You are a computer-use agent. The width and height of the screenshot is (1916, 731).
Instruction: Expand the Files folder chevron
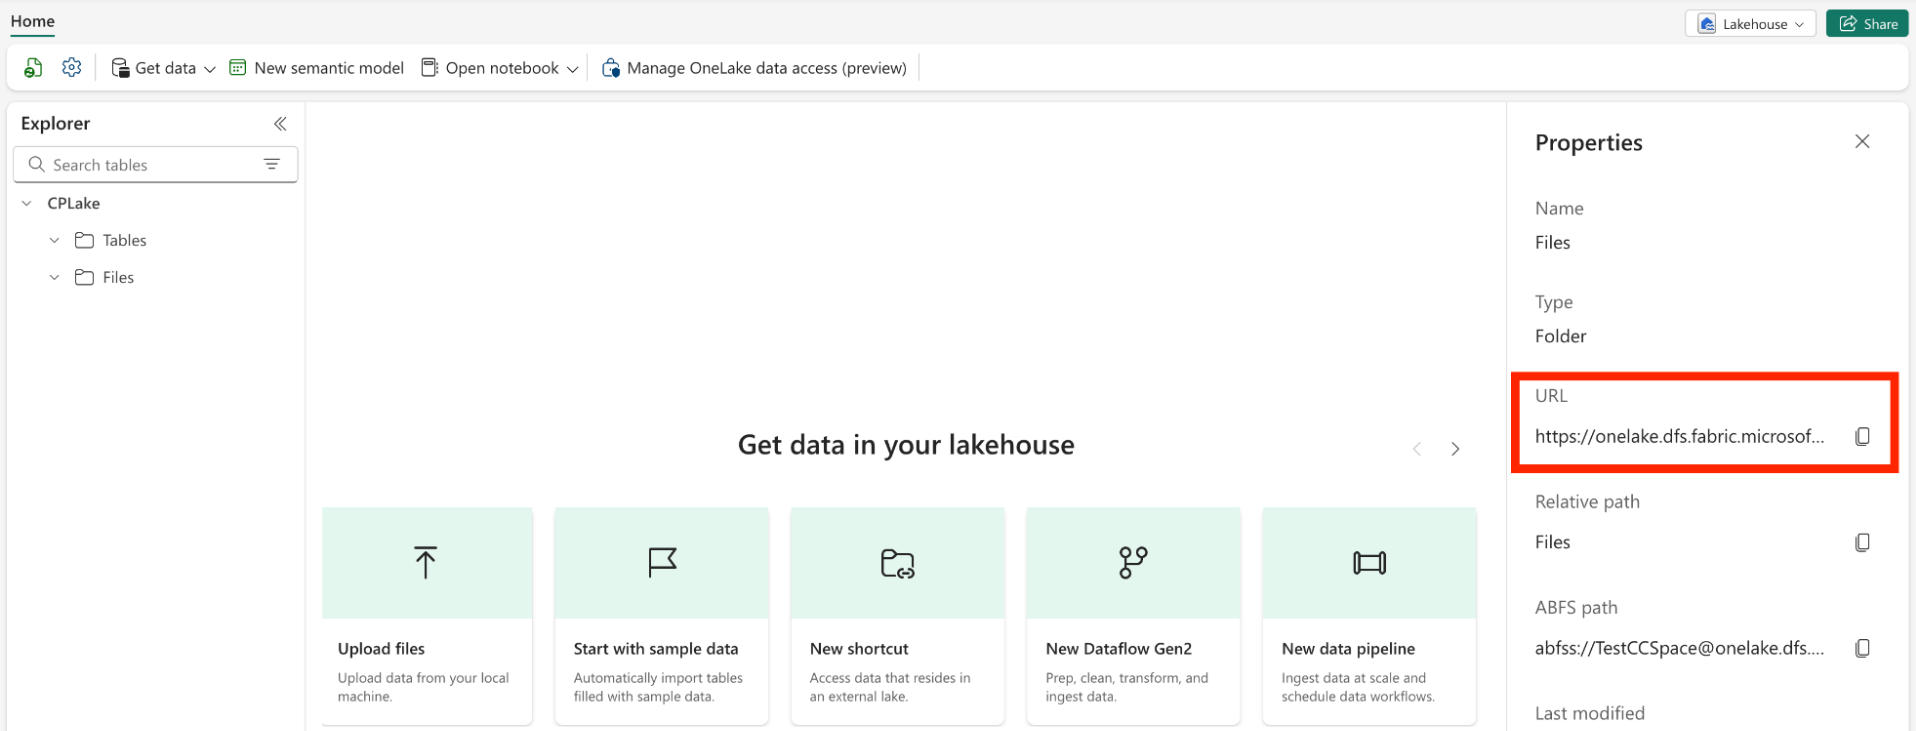pos(55,277)
